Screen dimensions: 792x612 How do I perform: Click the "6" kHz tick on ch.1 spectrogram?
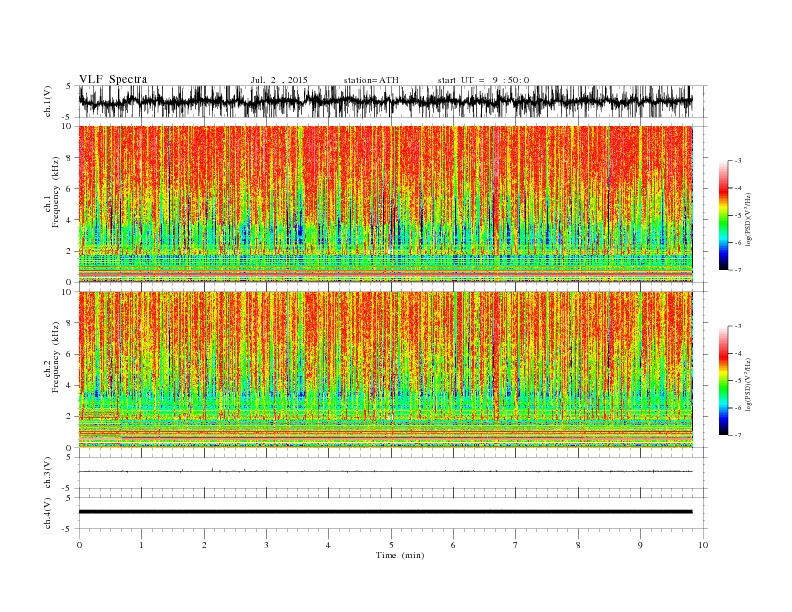tap(69, 189)
